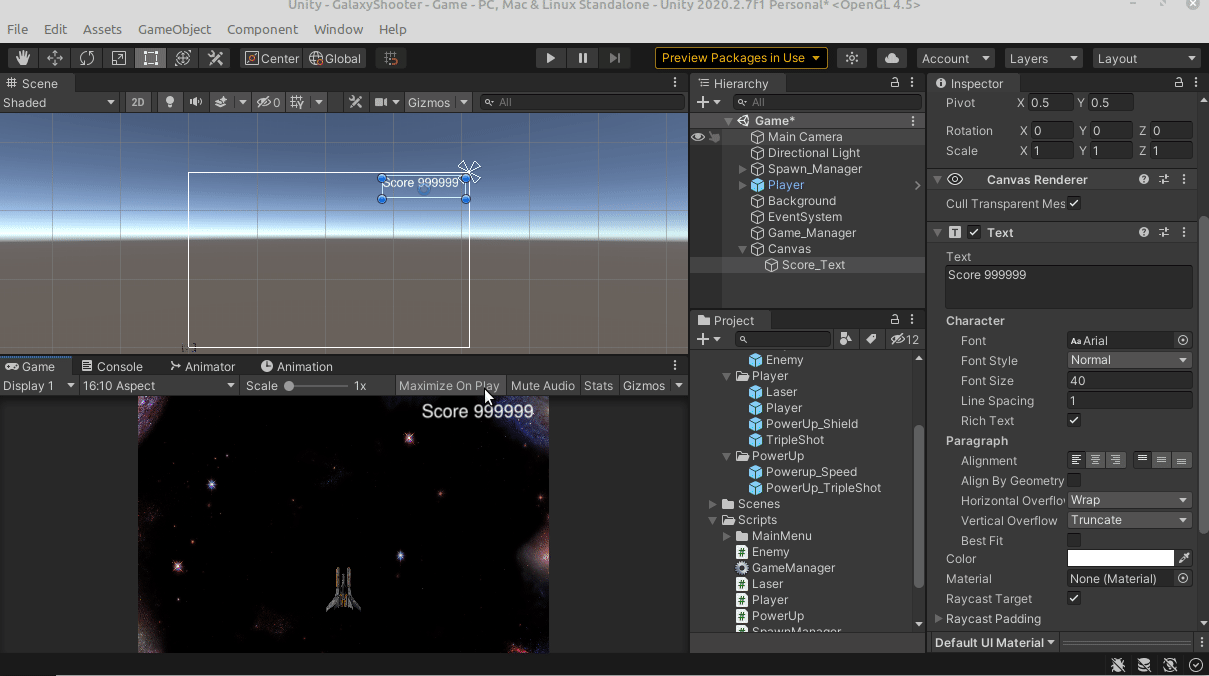Select the Scale tool

coord(119,58)
